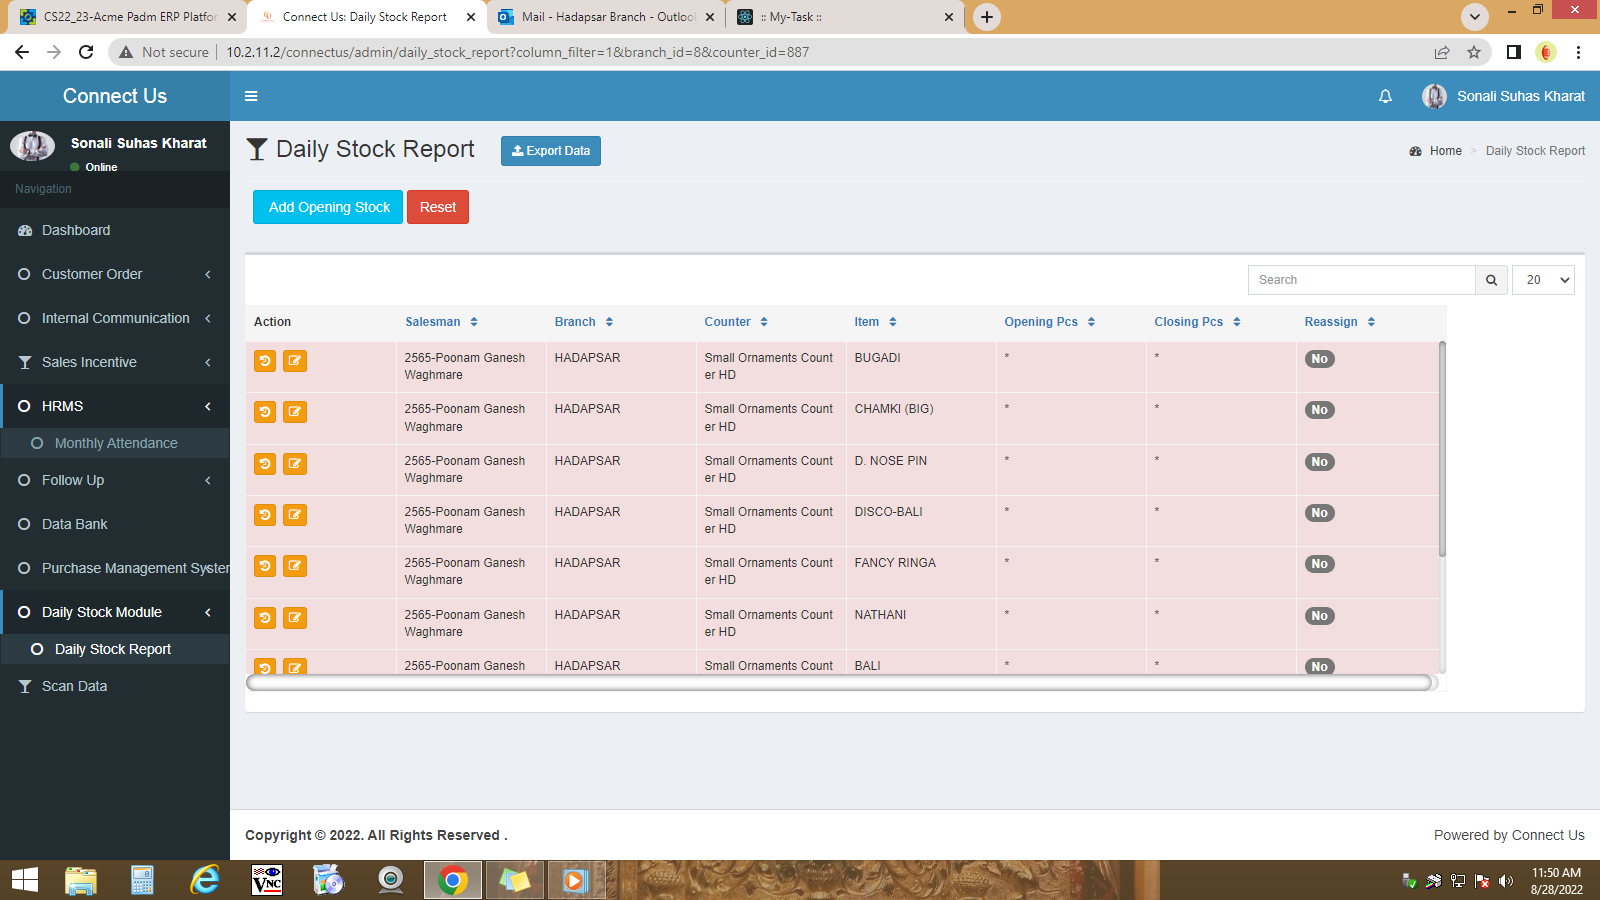
Task: Sort by Branch column arrows
Action: pyautogui.click(x=609, y=322)
